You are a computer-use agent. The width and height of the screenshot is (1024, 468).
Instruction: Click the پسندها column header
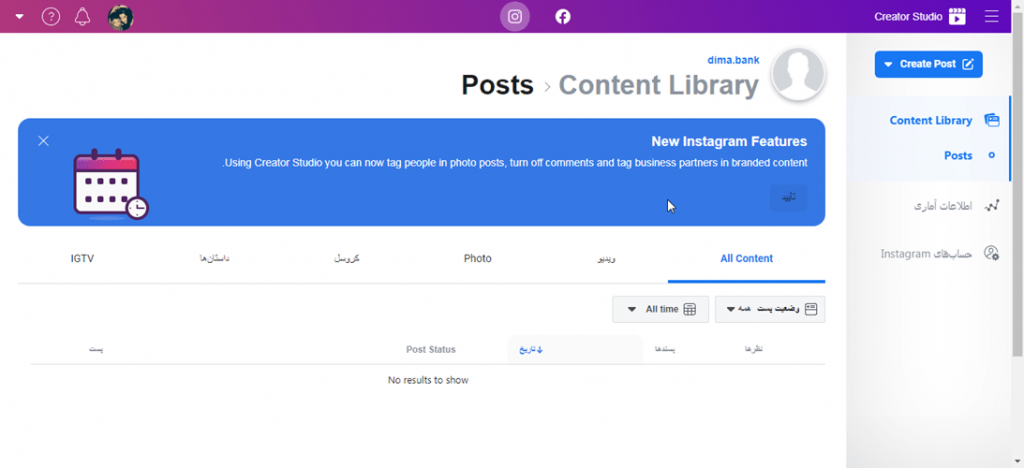tap(664, 350)
